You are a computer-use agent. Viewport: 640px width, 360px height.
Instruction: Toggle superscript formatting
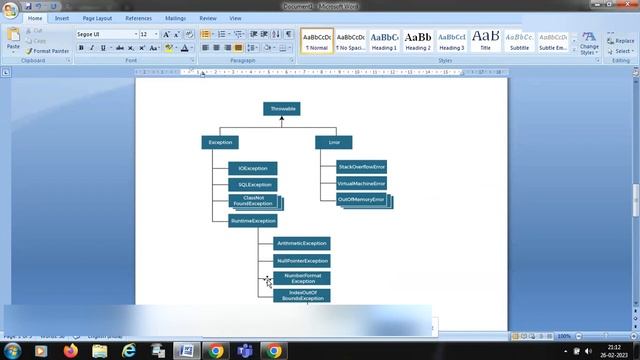142,48
